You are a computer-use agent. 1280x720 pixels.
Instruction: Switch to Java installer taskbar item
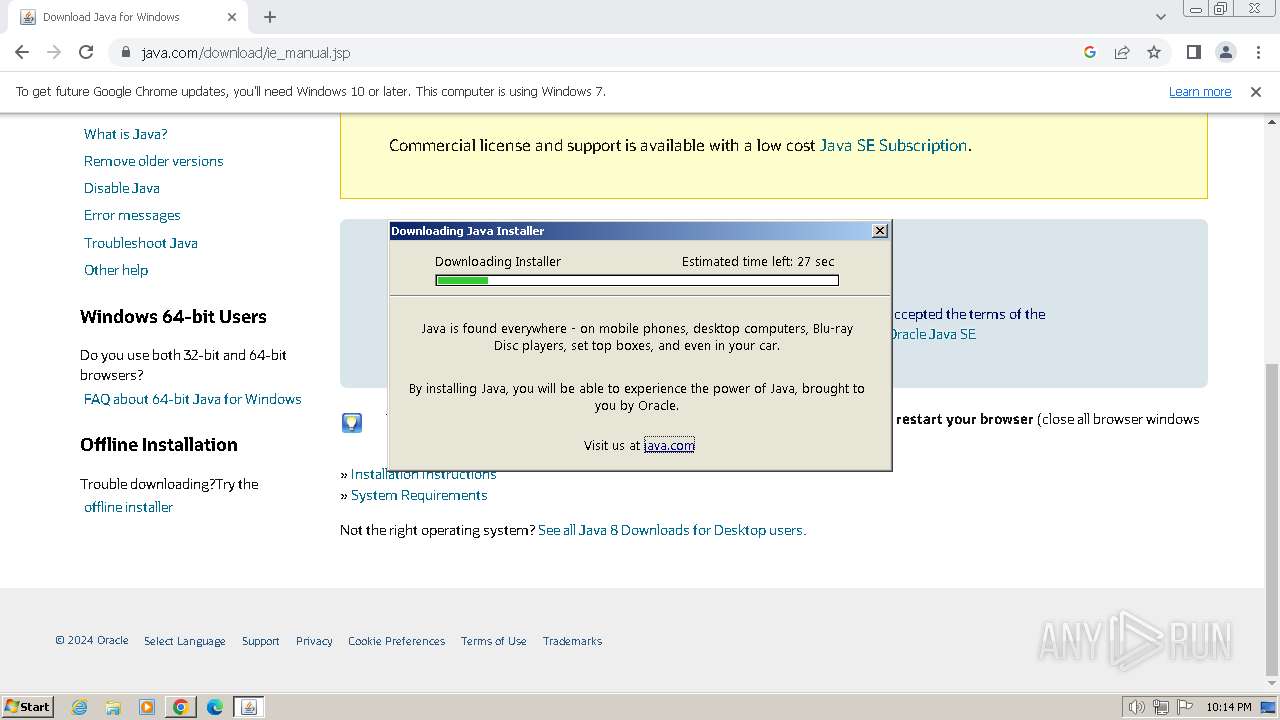pos(249,707)
